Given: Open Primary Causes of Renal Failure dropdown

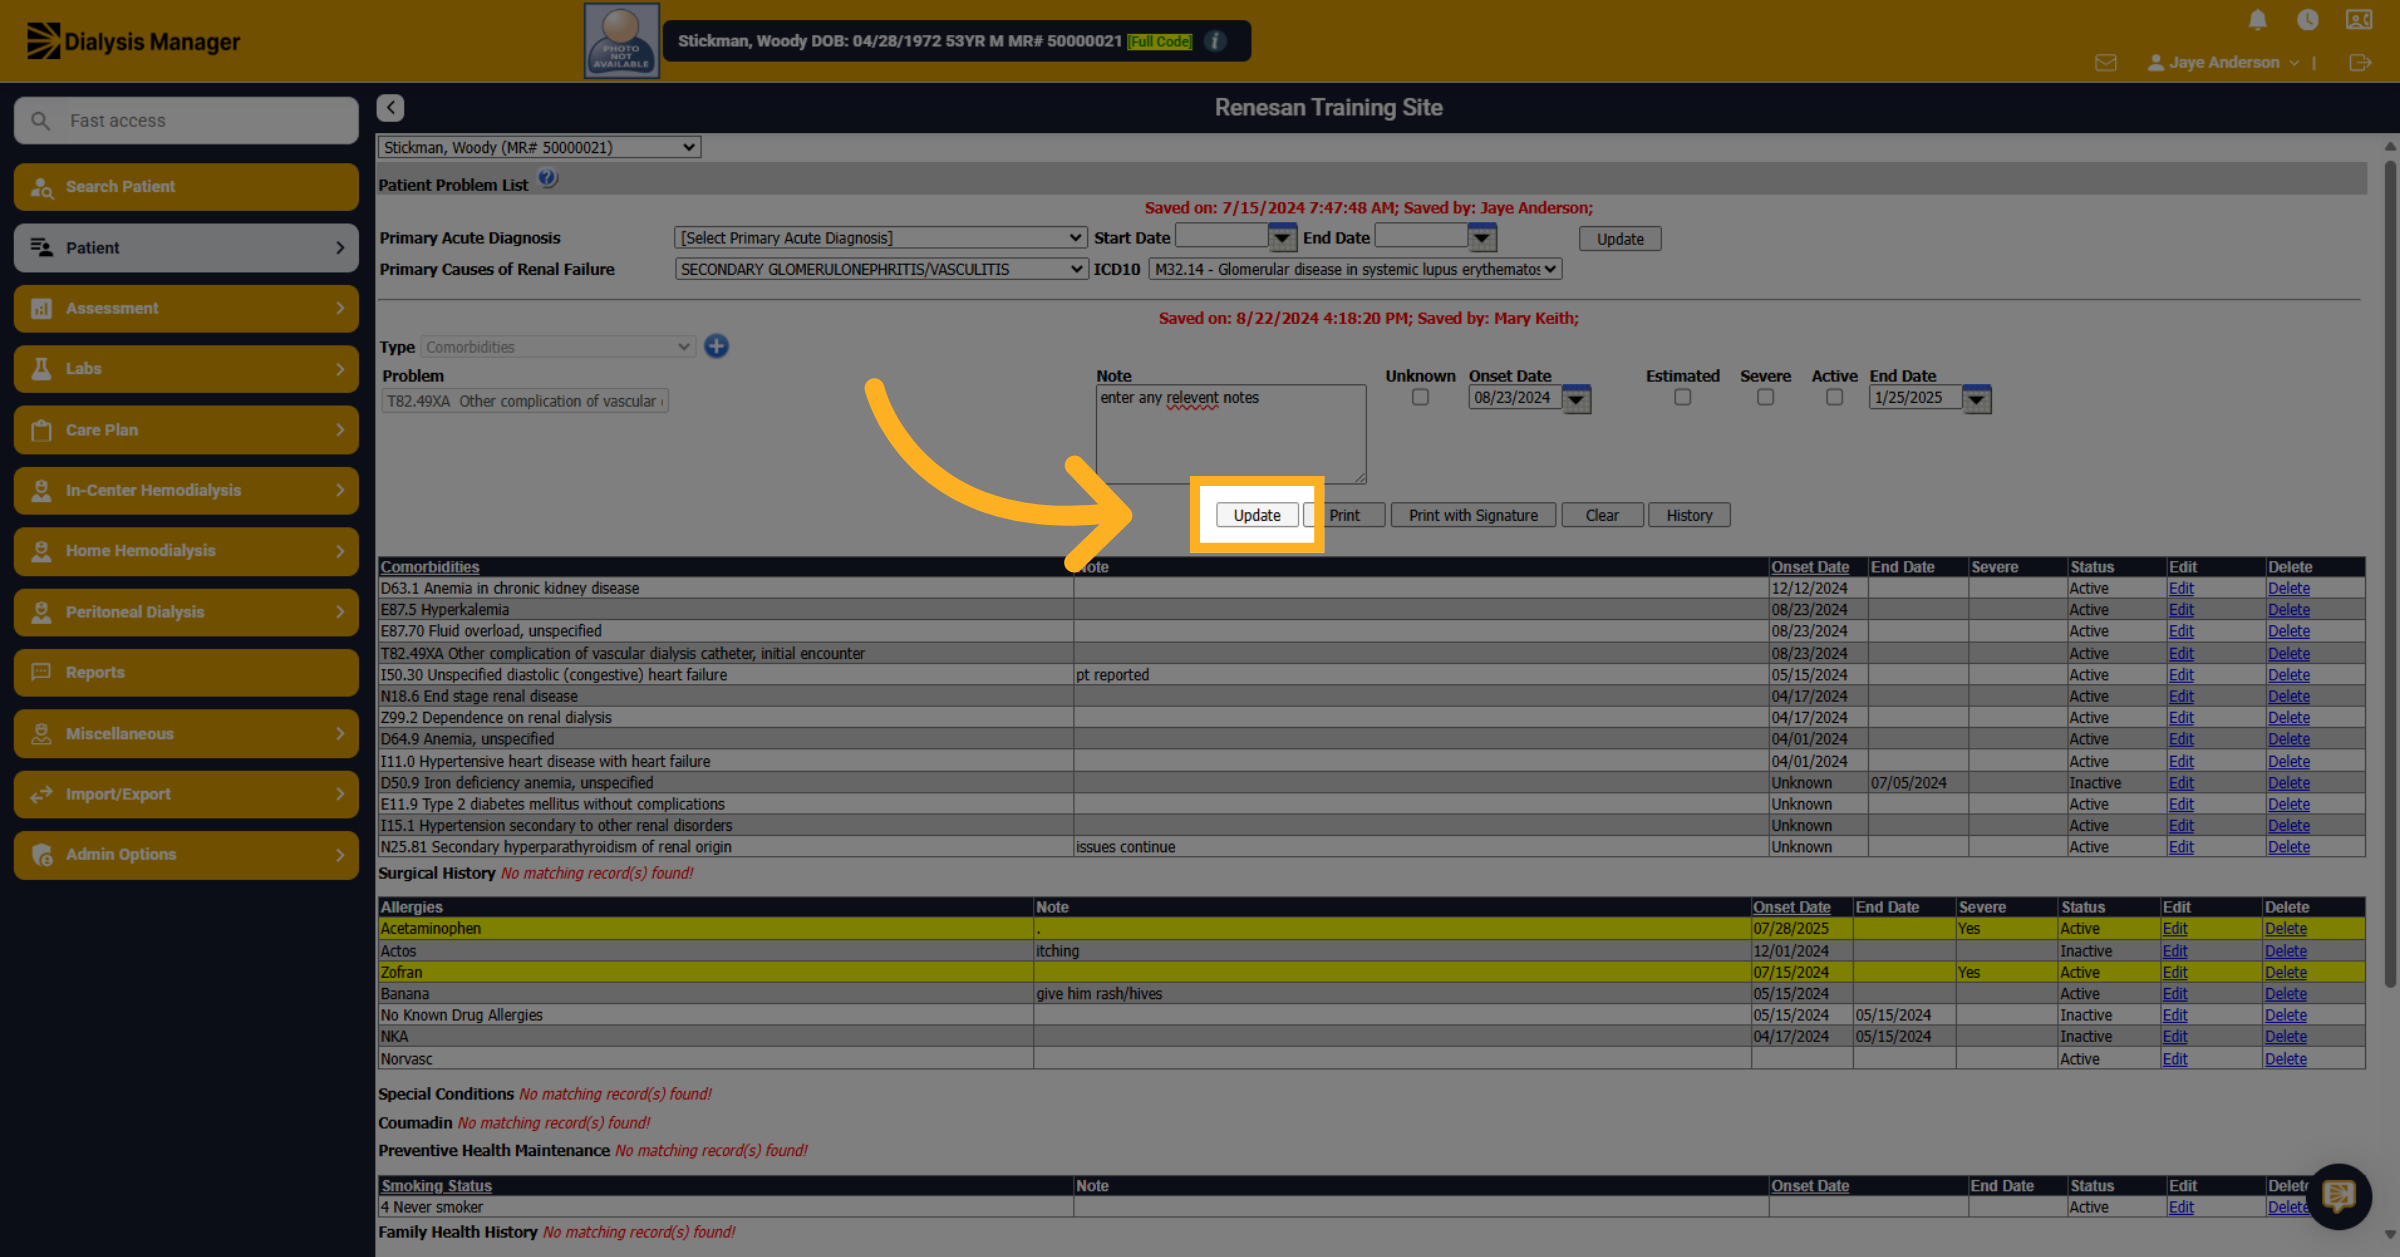Looking at the screenshot, I should [880, 269].
